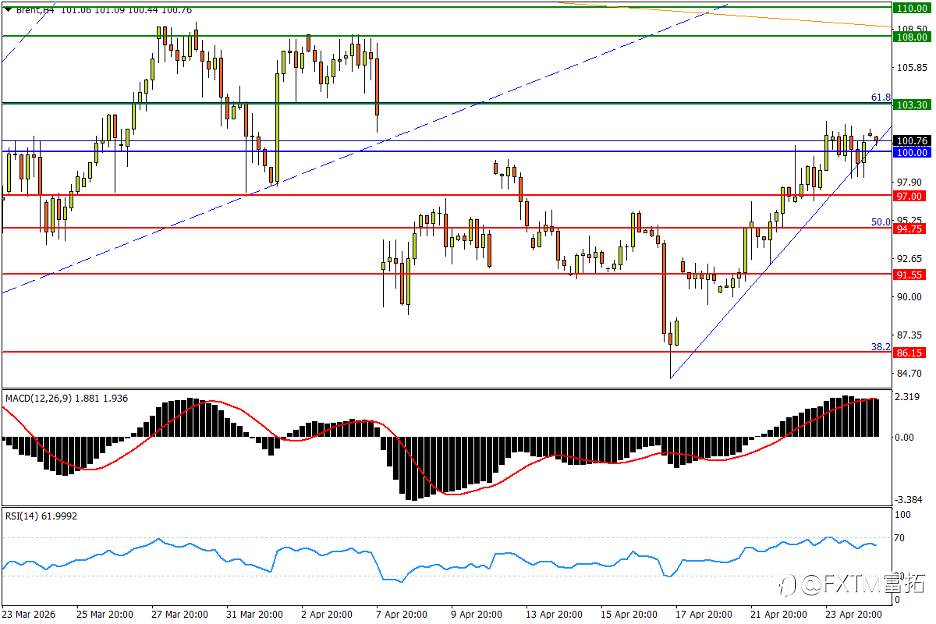Click the 31 Mar 20:00 time label
This screenshot has height=624, width=936.
[x=254, y=614]
